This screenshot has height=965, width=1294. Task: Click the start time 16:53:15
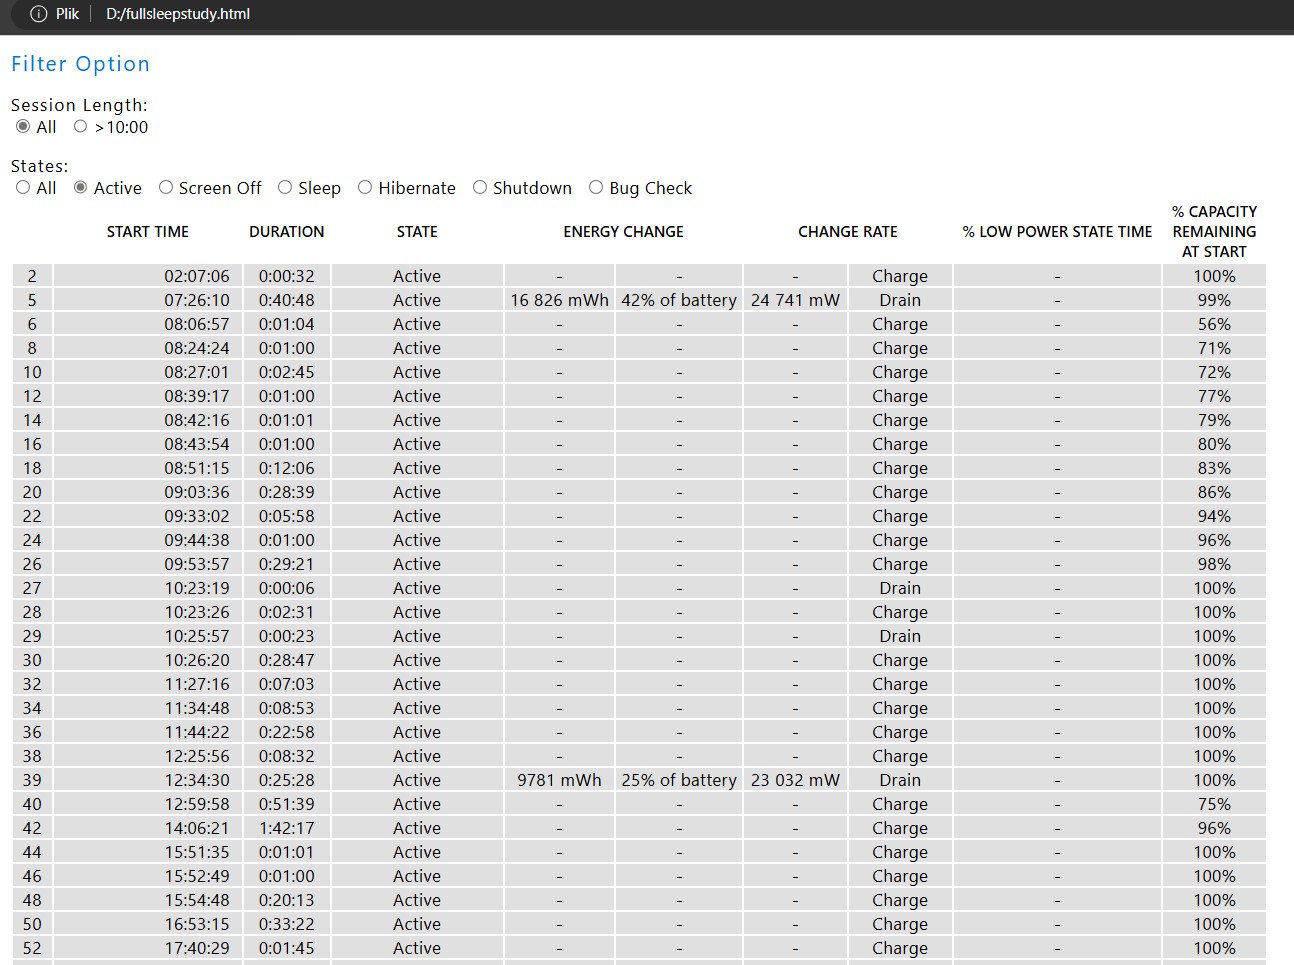click(197, 924)
